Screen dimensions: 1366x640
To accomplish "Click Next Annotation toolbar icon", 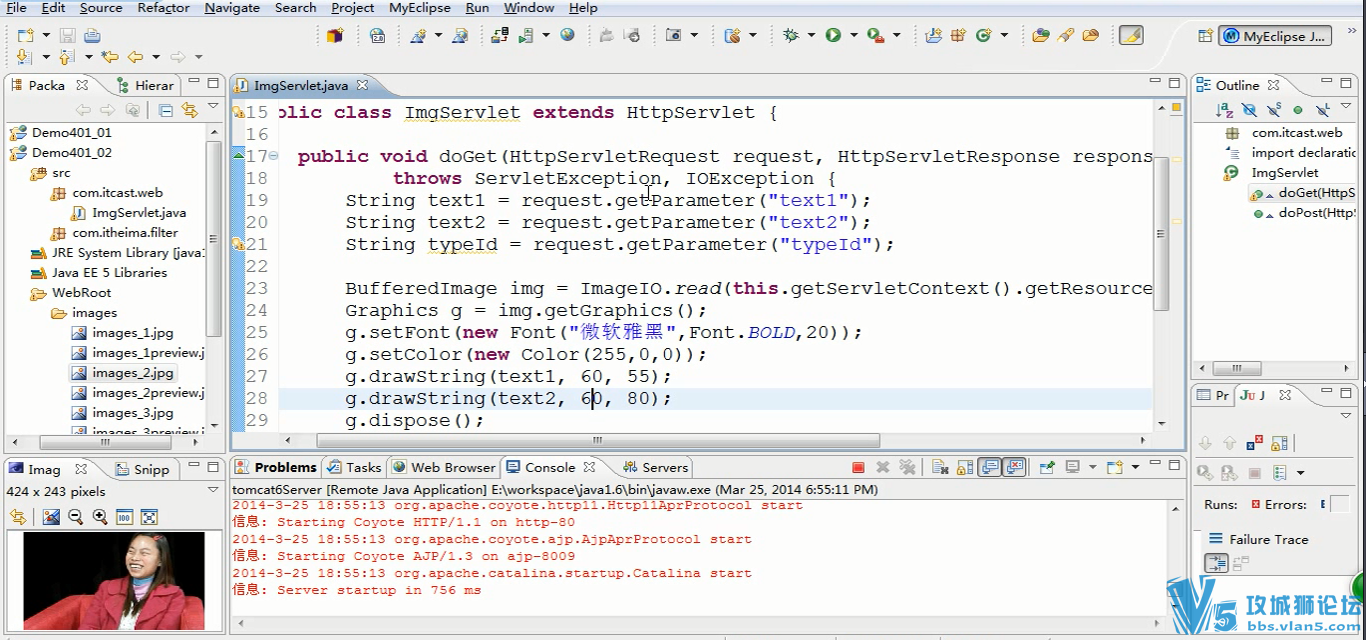I will pos(23,57).
